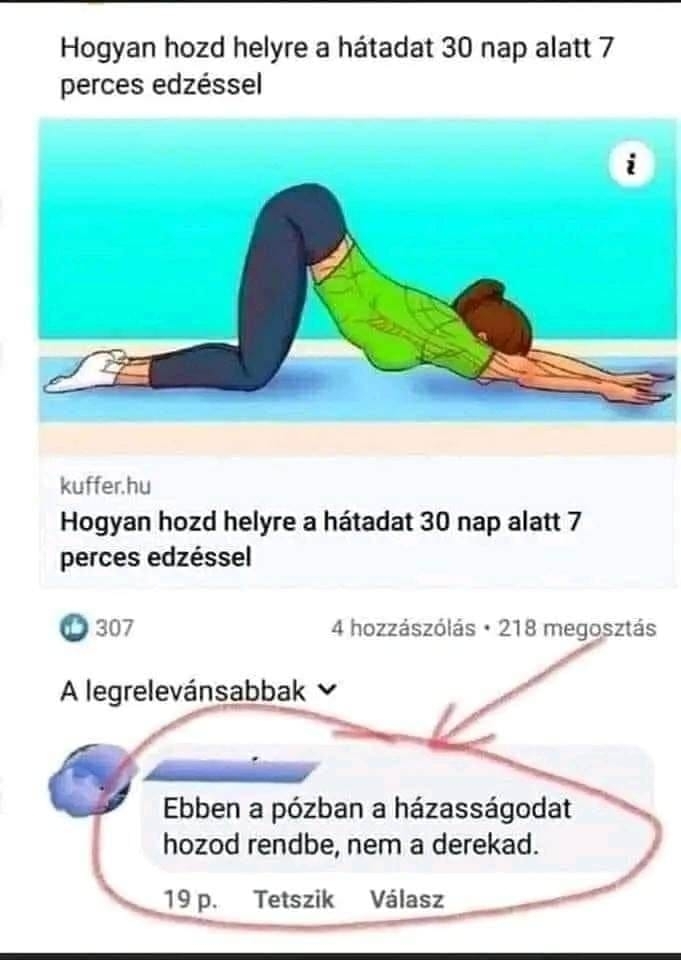Click the blue thumbs-up reaction icon
The image size is (681, 960).
point(73,628)
